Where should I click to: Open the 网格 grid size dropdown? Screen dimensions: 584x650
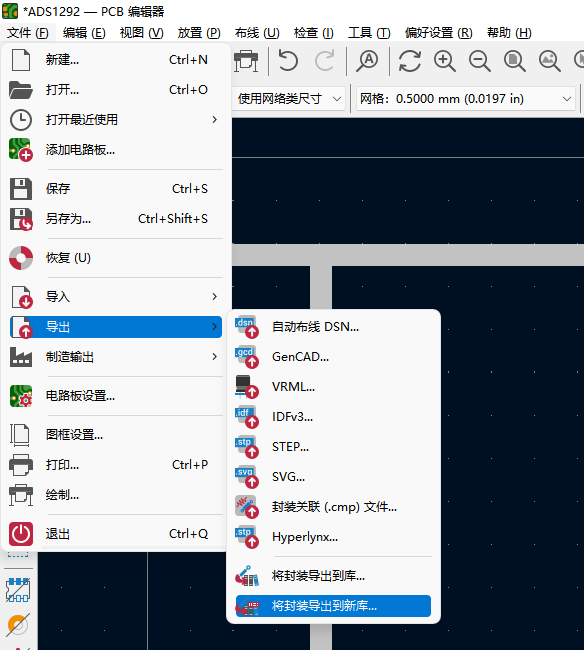(x=466, y=99)
